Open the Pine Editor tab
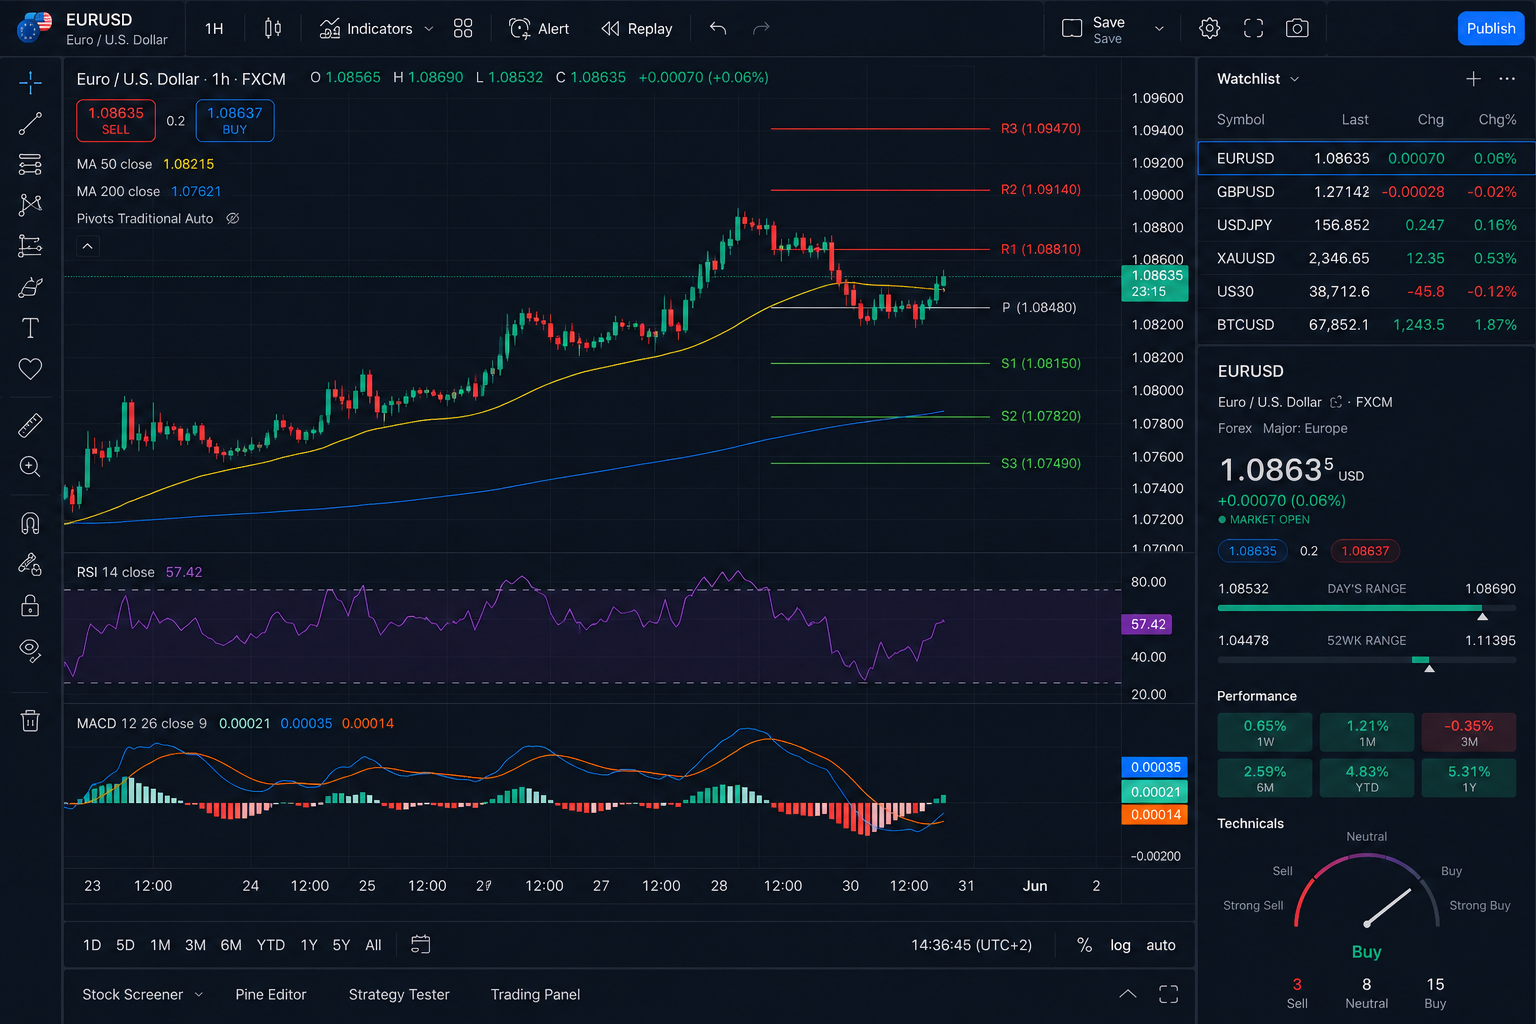The image size is (1536, 1024). tap(270, 994)
